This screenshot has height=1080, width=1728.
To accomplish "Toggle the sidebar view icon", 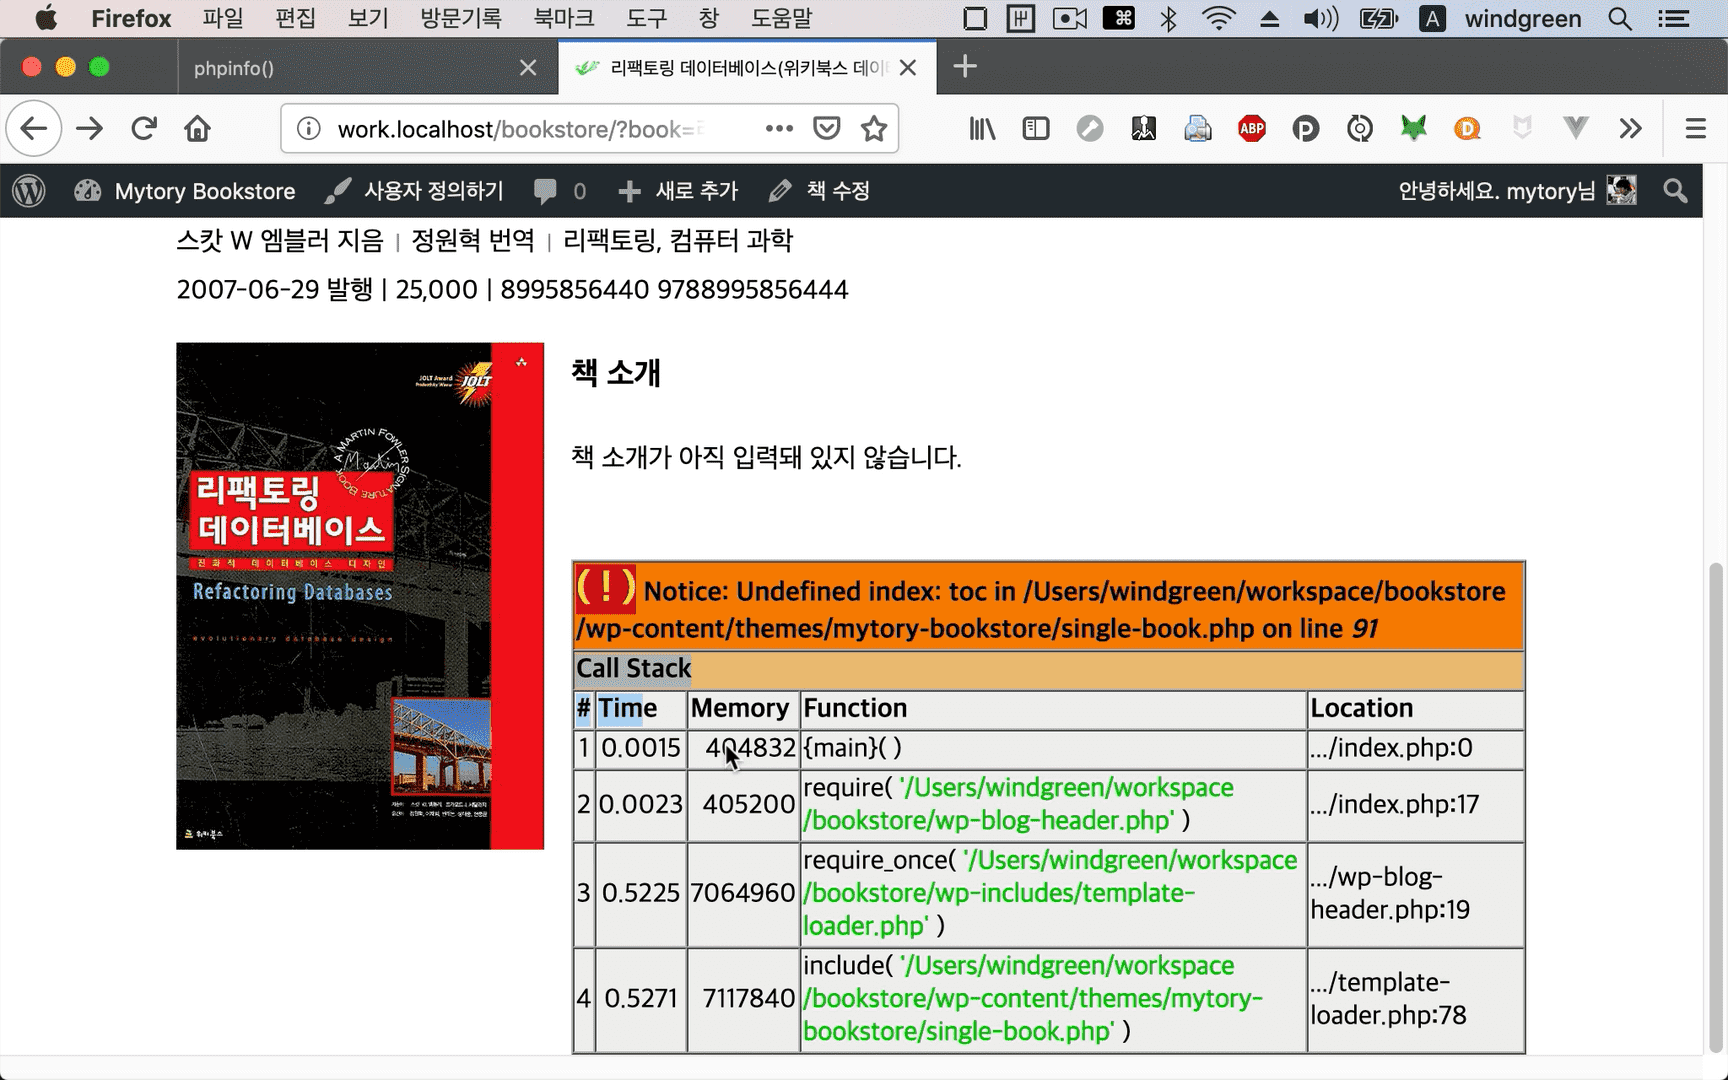I will (x=1036, y=128).
